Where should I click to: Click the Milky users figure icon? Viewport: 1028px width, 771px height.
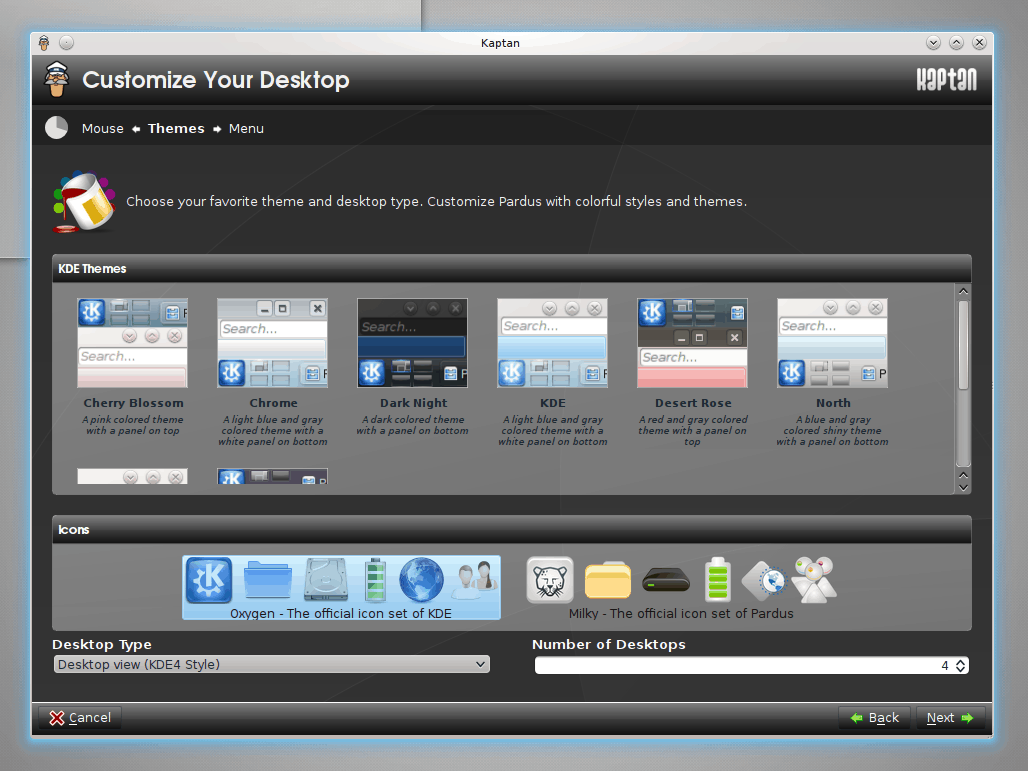(814, 580)
